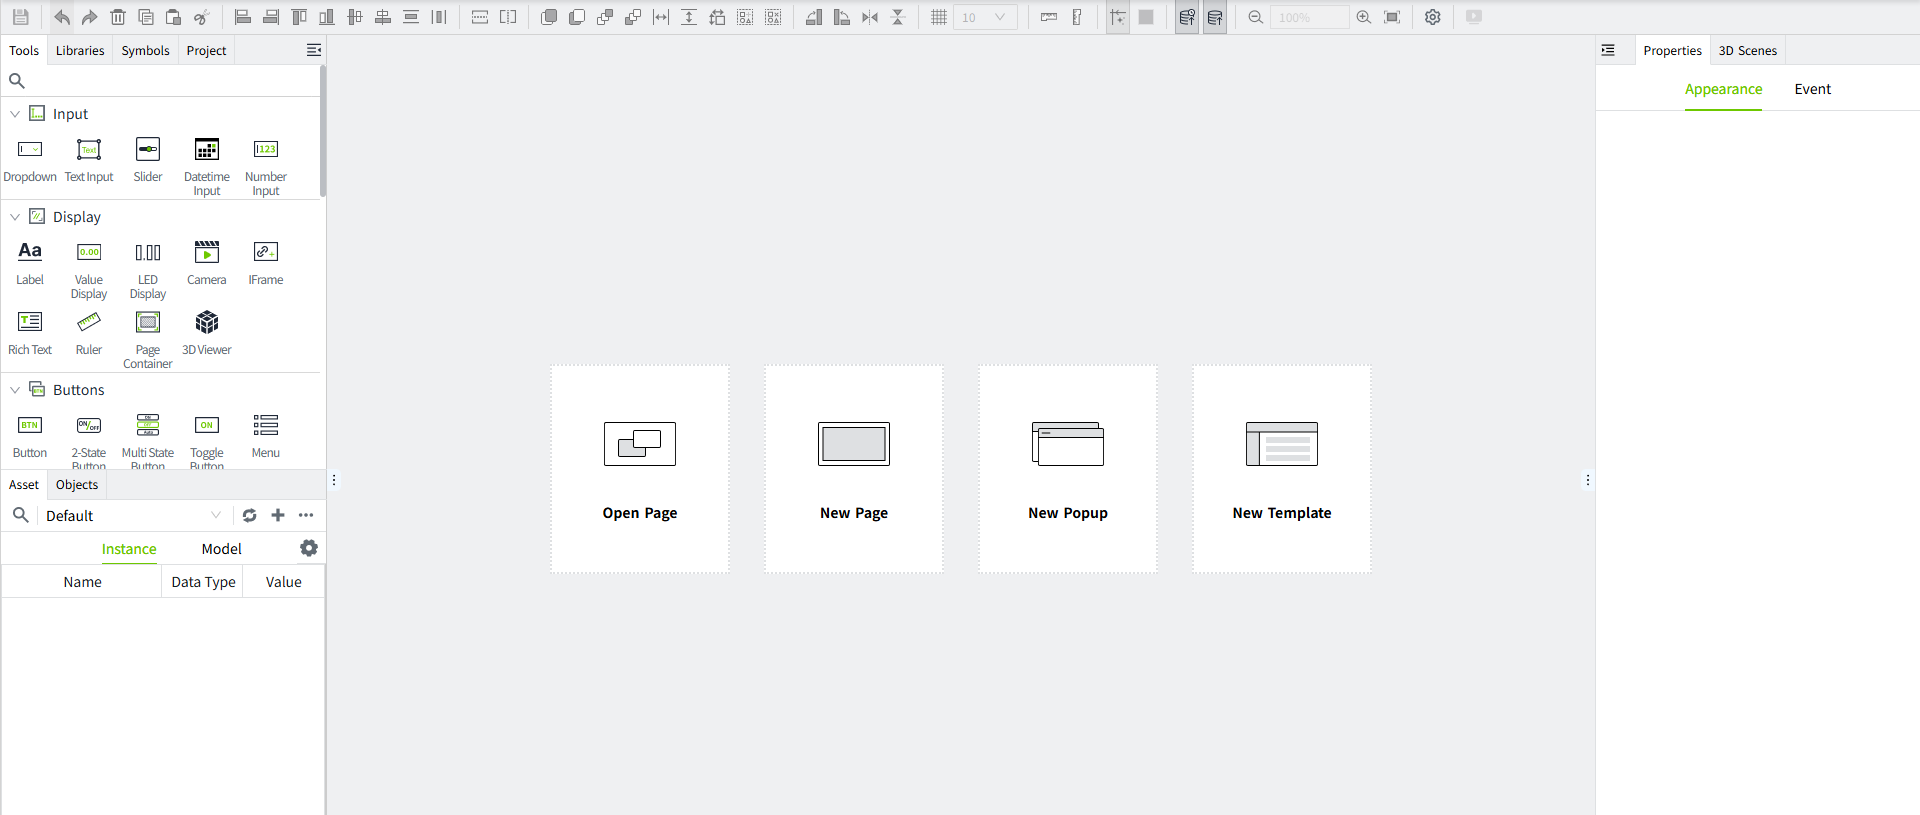Image resolution: width=1920 pixels, height=815 pixels.
Task: Click the zoom in magnifier icon
Action: pyautogui.click(x=1364, y=17)
